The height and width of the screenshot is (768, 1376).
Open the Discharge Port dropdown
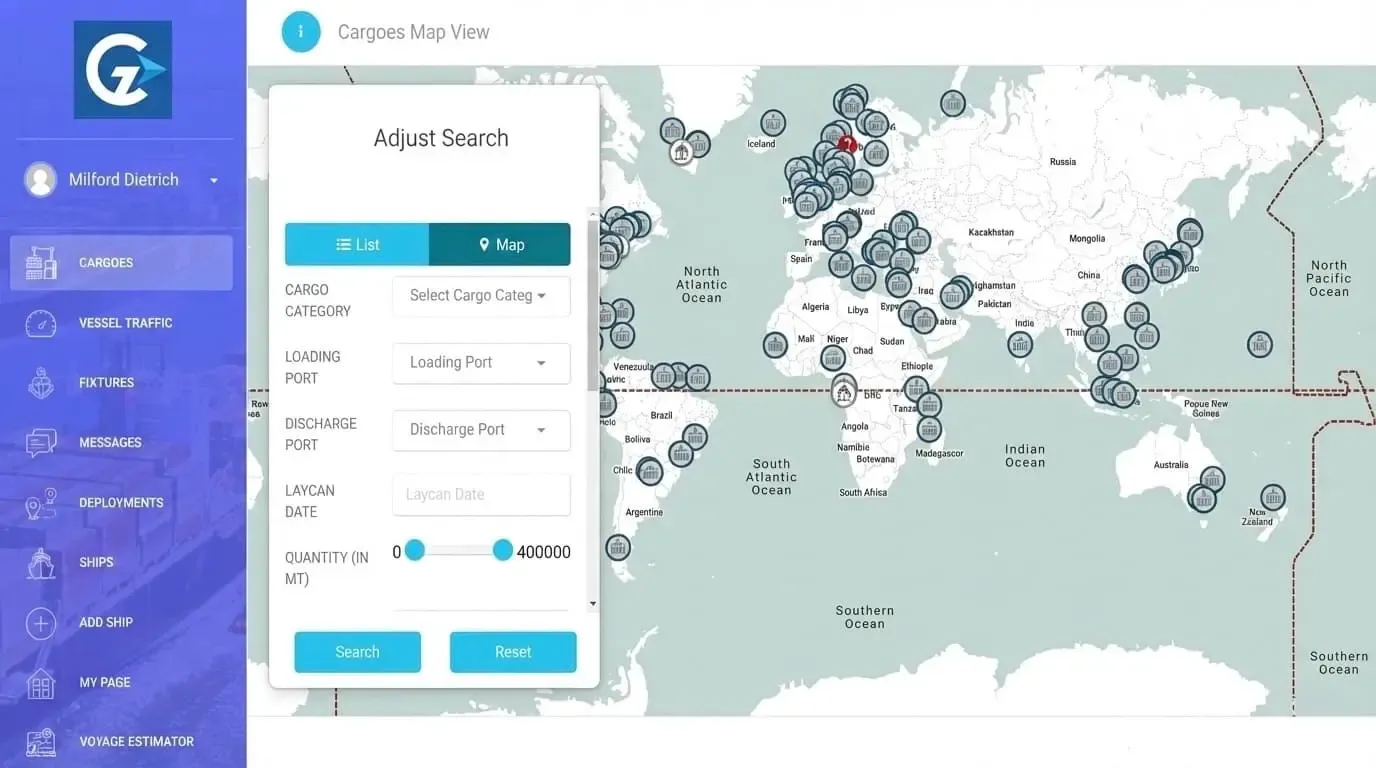coord(480,430)
